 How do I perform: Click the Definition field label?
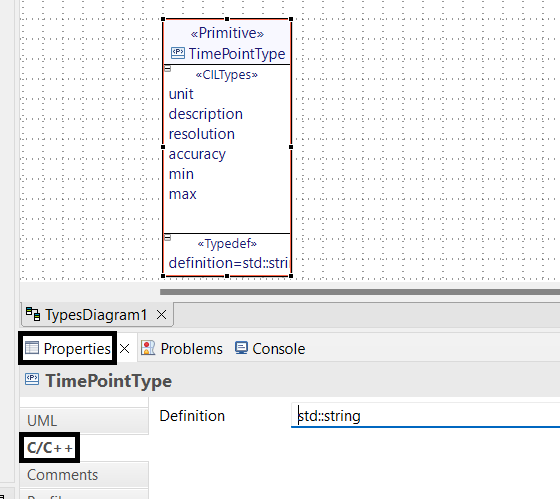click(192, 416)
